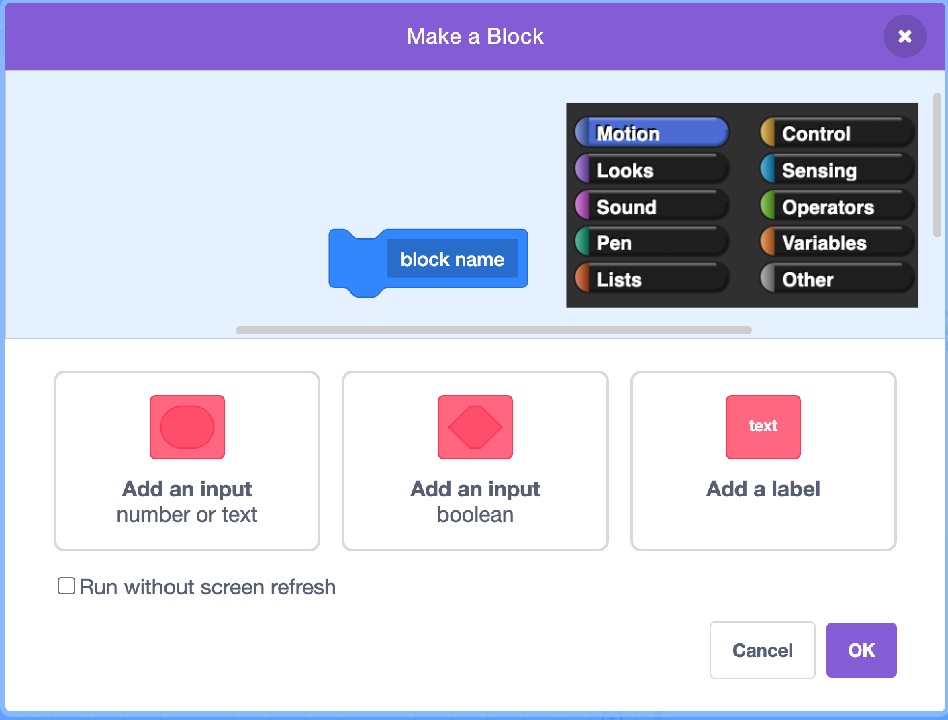Select the Sound category
Screen dimensions: 948x720
650,206
